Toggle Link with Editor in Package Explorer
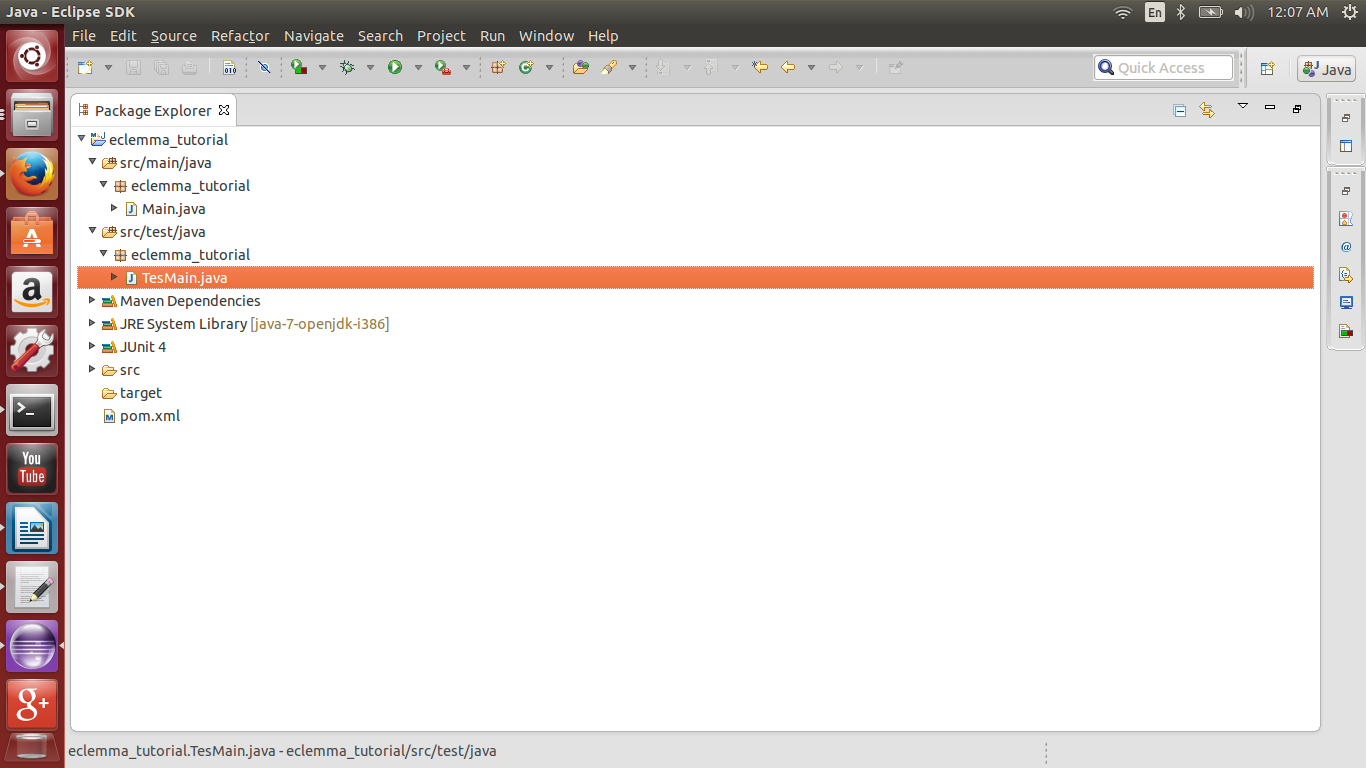This screenshot has height=768, width=1366. 1207,110
